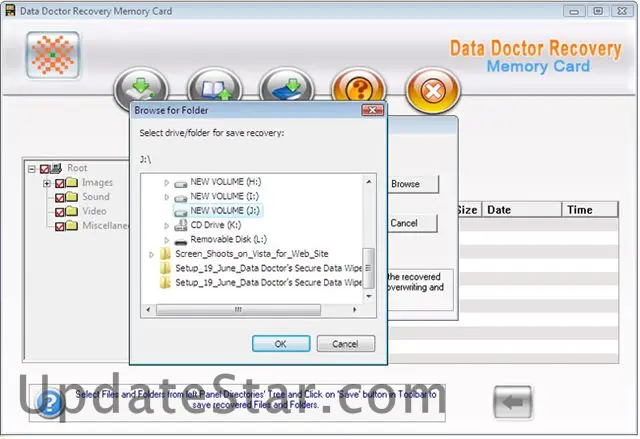Click the NEW VOLUME (I:) drive icon

180,197
